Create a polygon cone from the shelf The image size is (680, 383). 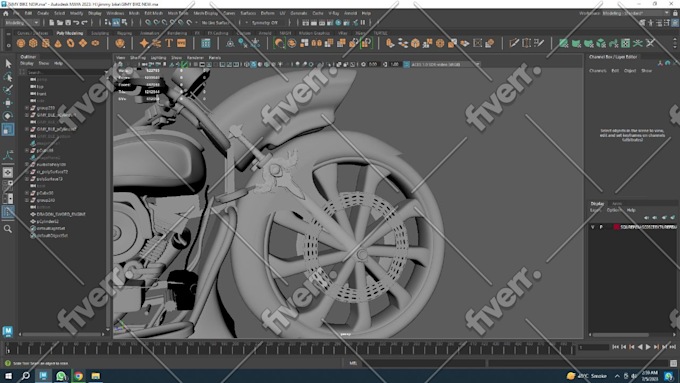click(x=58, y=43)
